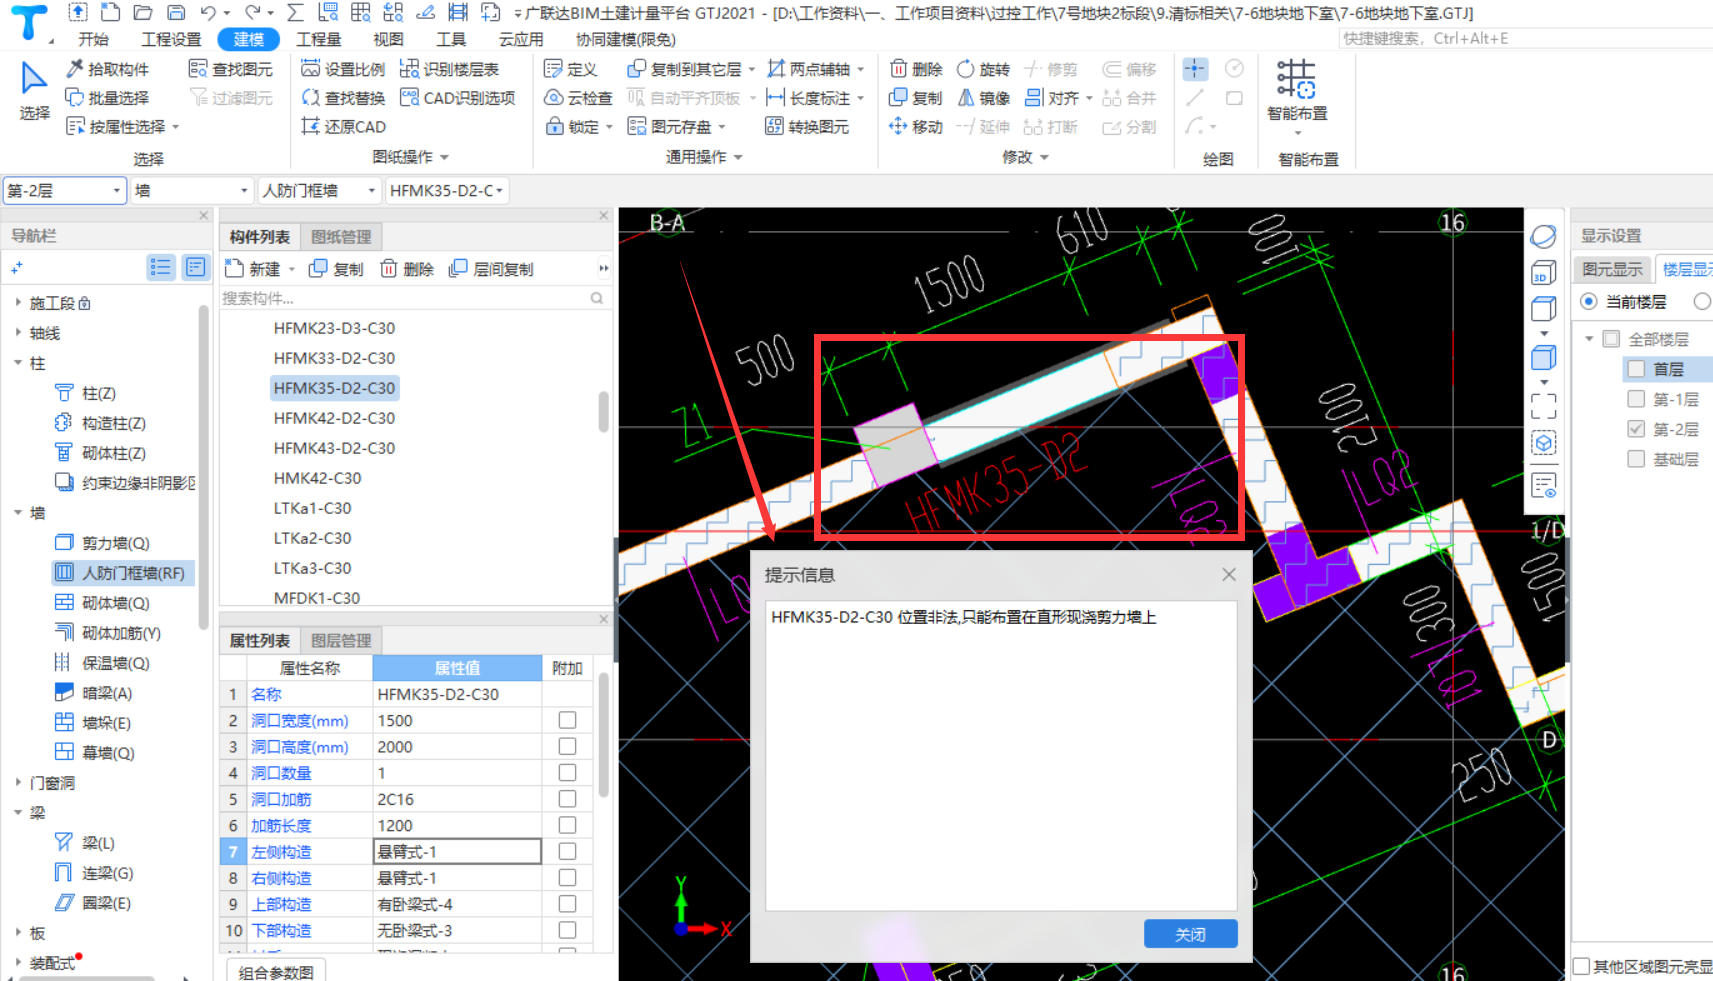Click the 智能布置 smart layout icon

[1296, 80]
